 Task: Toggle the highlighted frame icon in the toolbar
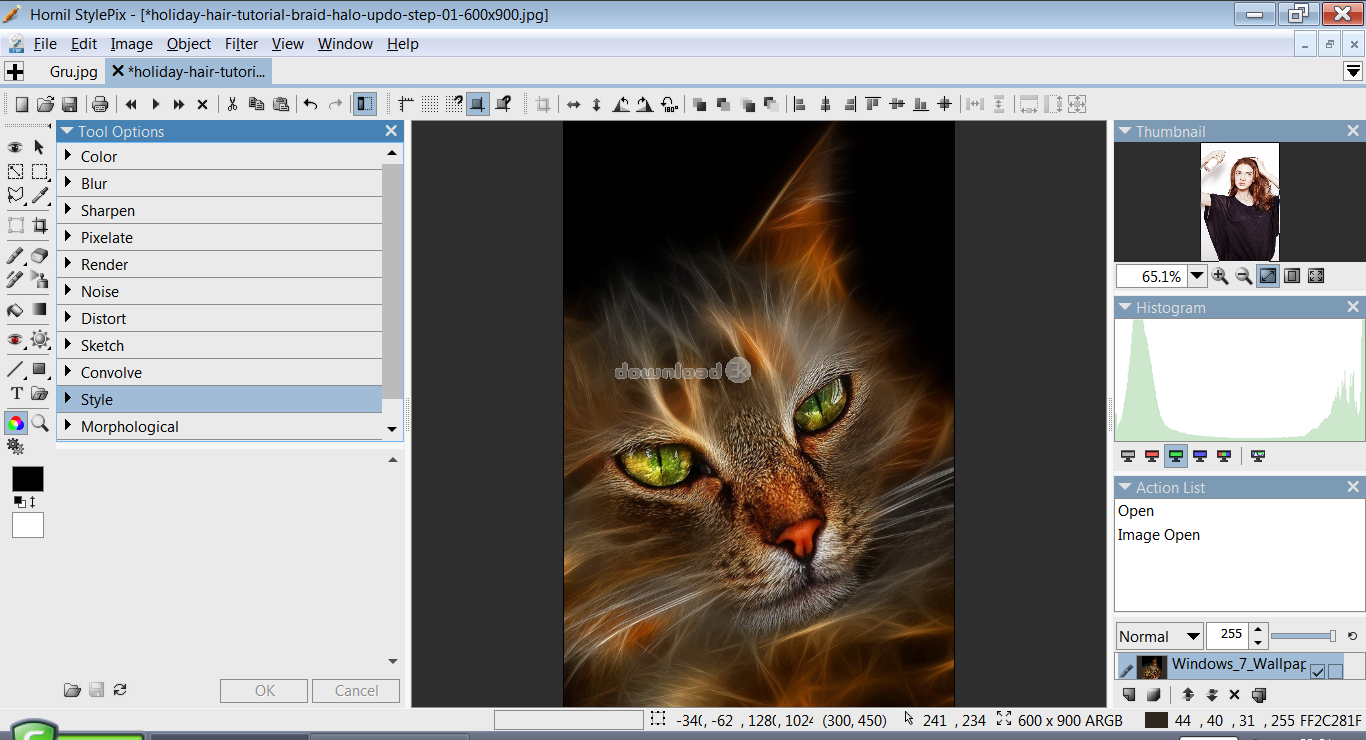[x=478, y=104]
